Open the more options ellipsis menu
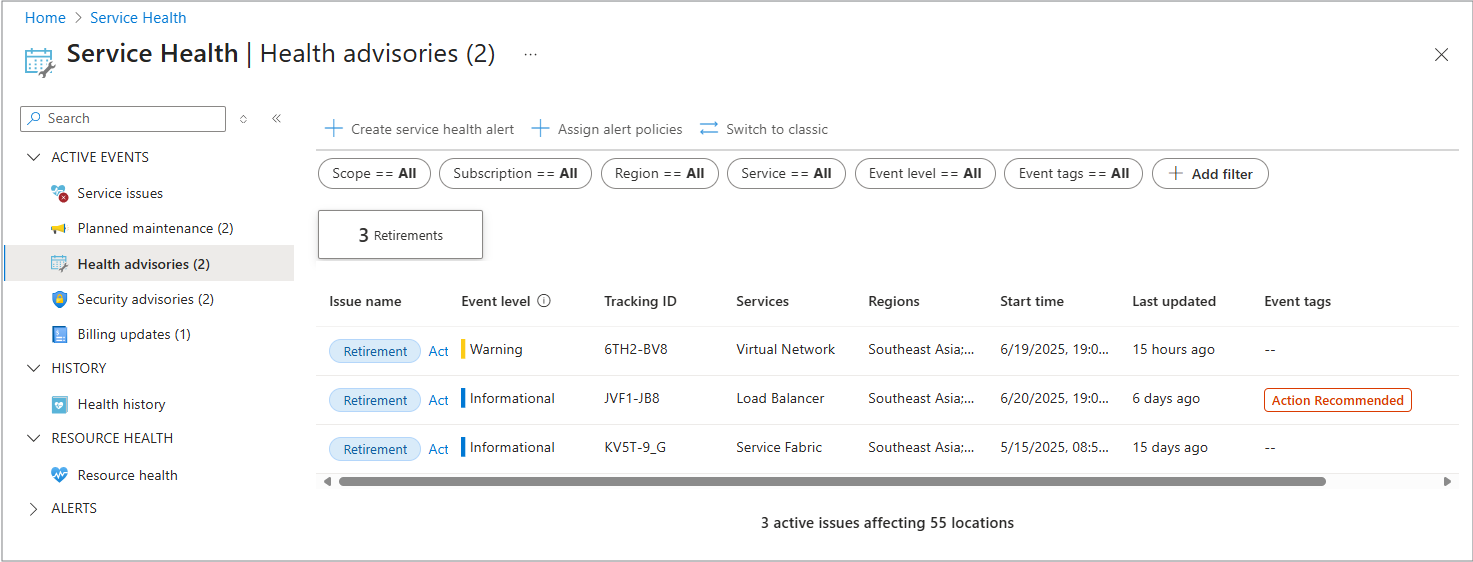 click(531, 54)
